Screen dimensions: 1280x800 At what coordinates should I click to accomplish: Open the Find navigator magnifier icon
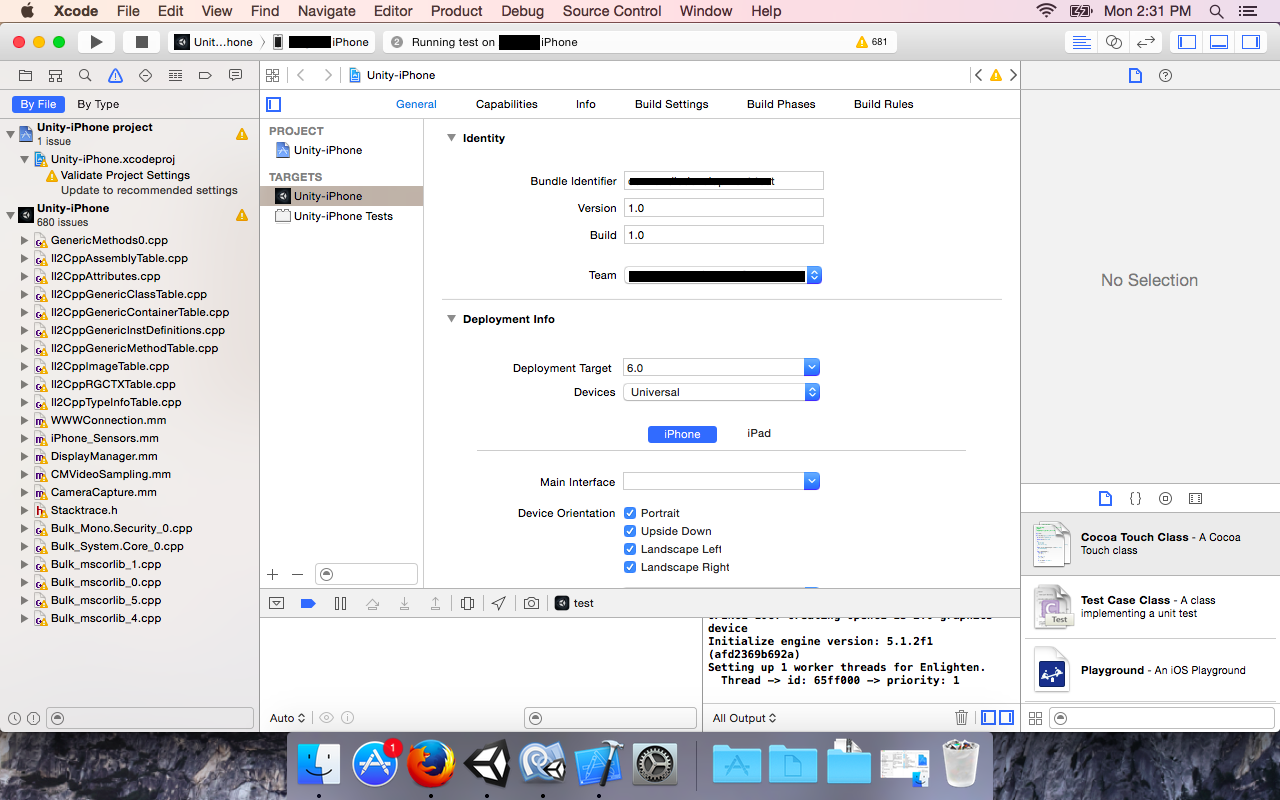point(85,75)
